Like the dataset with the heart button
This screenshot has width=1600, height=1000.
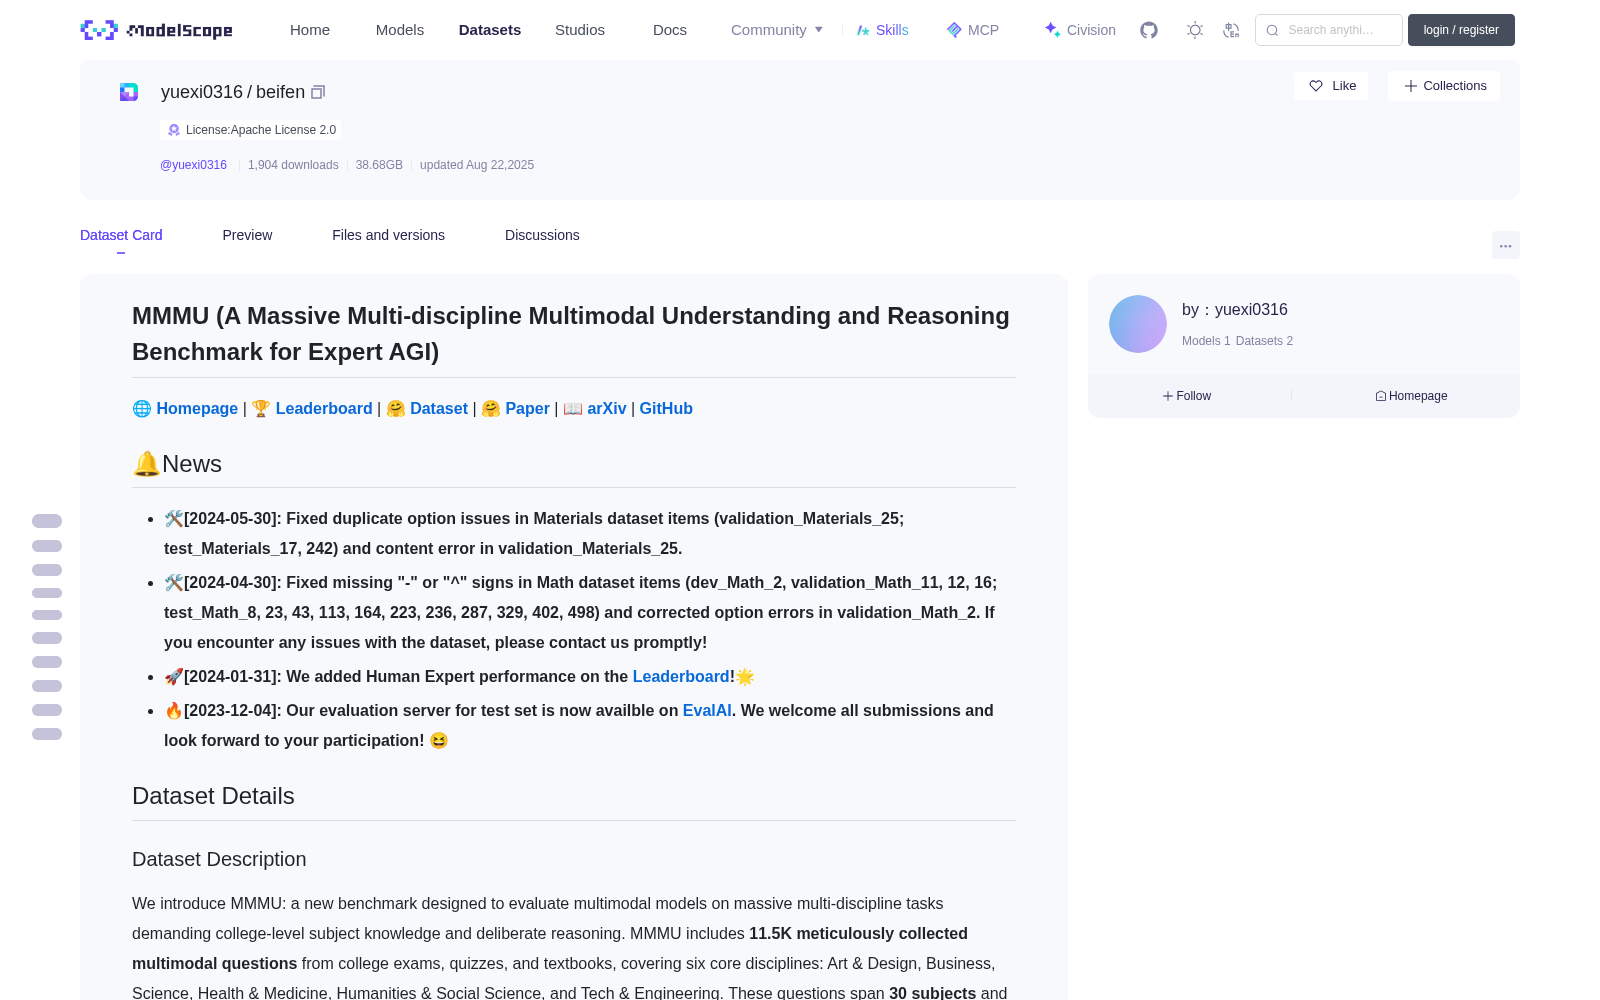point(1331,86)
